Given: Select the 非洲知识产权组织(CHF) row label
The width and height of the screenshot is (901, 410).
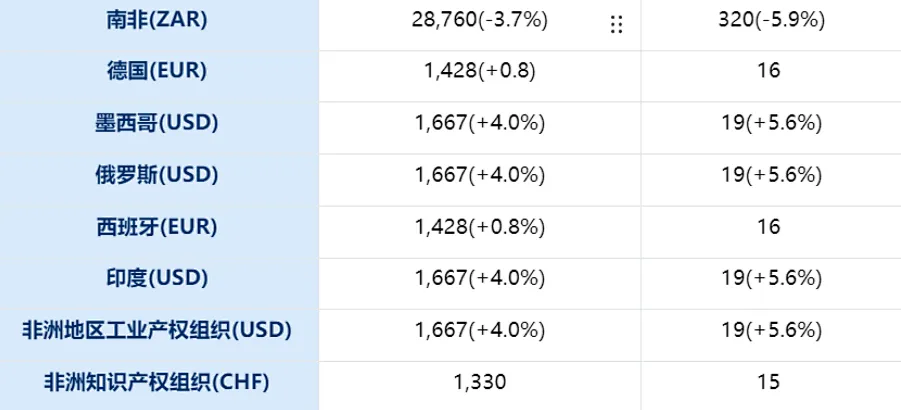Looking at the screenshot, I should click(160, 382).
